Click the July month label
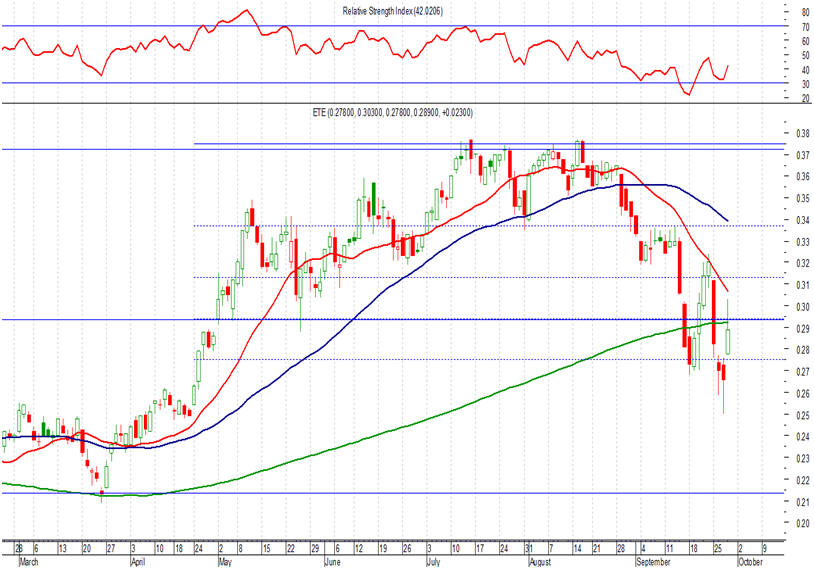 [x=433, y=562]
